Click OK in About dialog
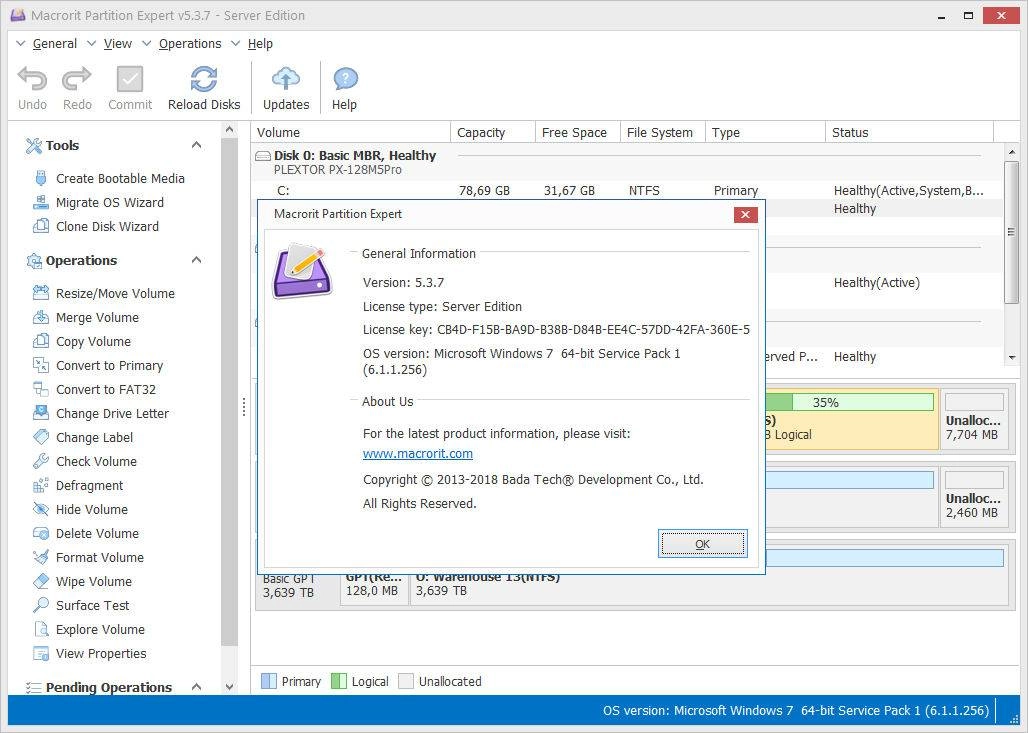This screenshot has height=733, width=1028. pyautogui.click(x=702, y=544)
